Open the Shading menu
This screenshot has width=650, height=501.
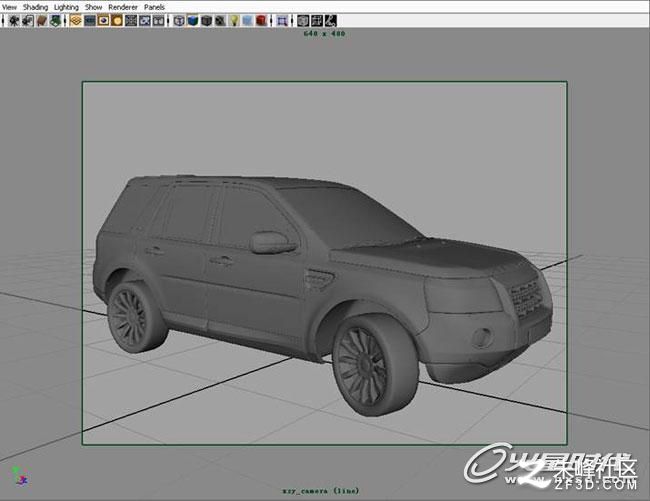coord(35,7)
